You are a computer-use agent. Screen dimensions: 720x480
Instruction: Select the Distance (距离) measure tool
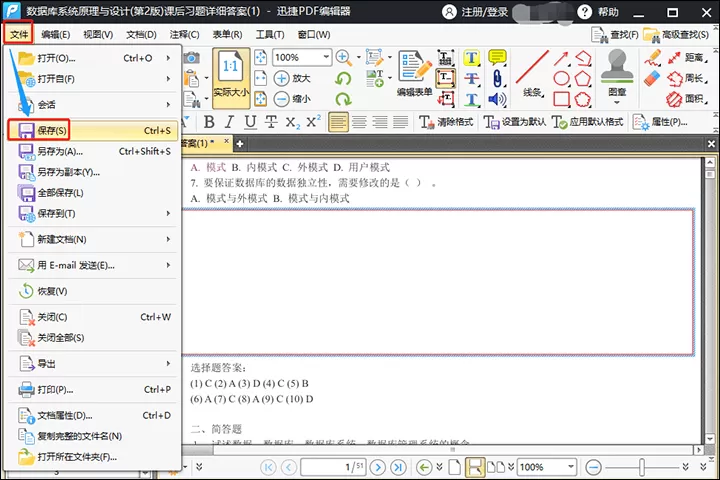pyautogui.click(x=686, y=58)
